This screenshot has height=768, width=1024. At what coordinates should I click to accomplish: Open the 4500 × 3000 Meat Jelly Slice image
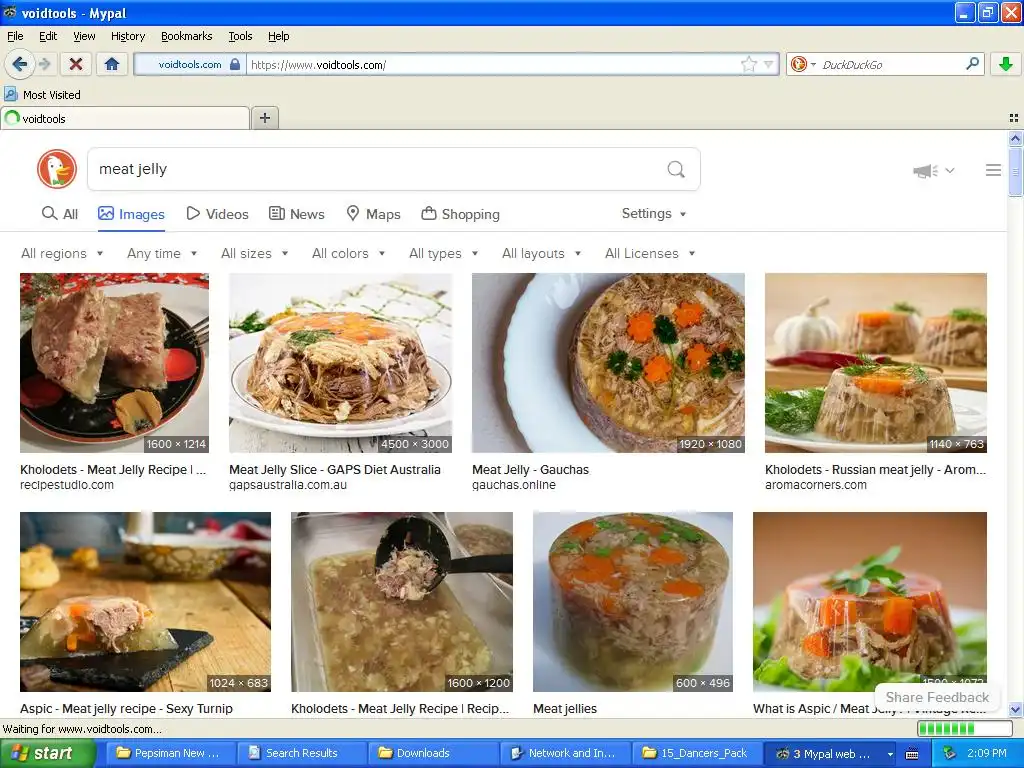click(340, 362)
